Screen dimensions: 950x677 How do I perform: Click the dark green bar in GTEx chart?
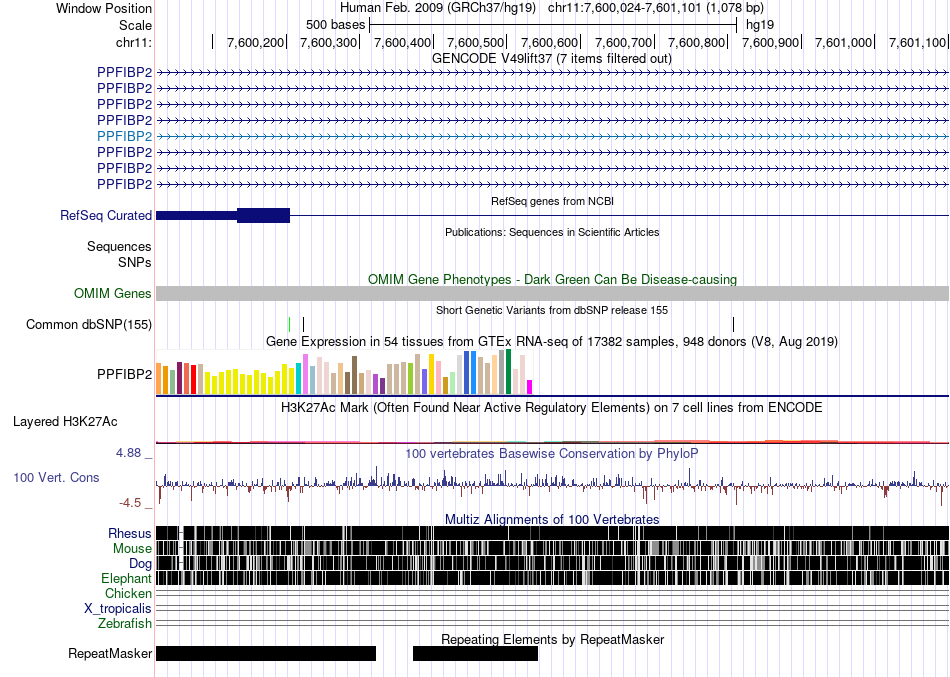pyautogui.click(x=508, y=372)
